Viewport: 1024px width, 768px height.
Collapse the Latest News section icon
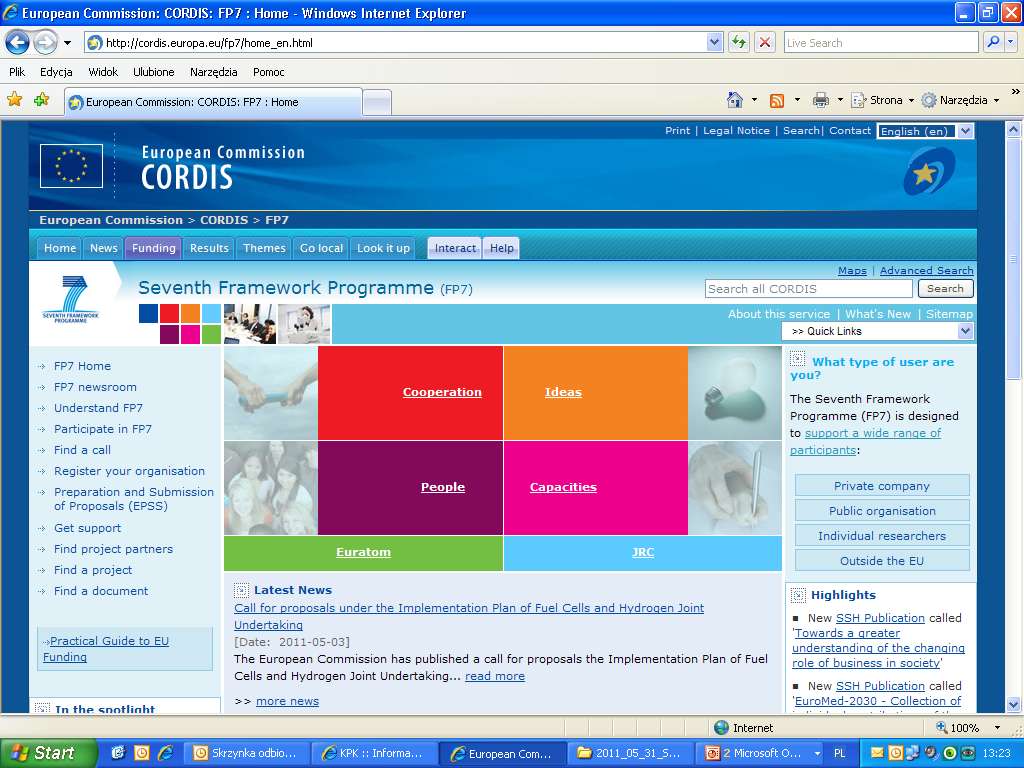pos(241,590)
